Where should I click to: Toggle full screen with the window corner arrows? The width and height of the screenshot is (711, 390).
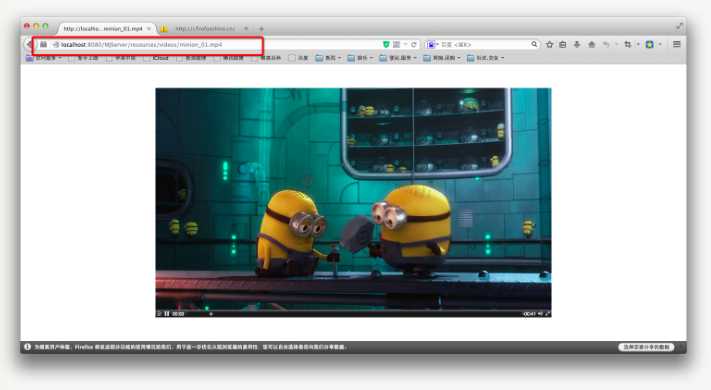click(679, 26)
